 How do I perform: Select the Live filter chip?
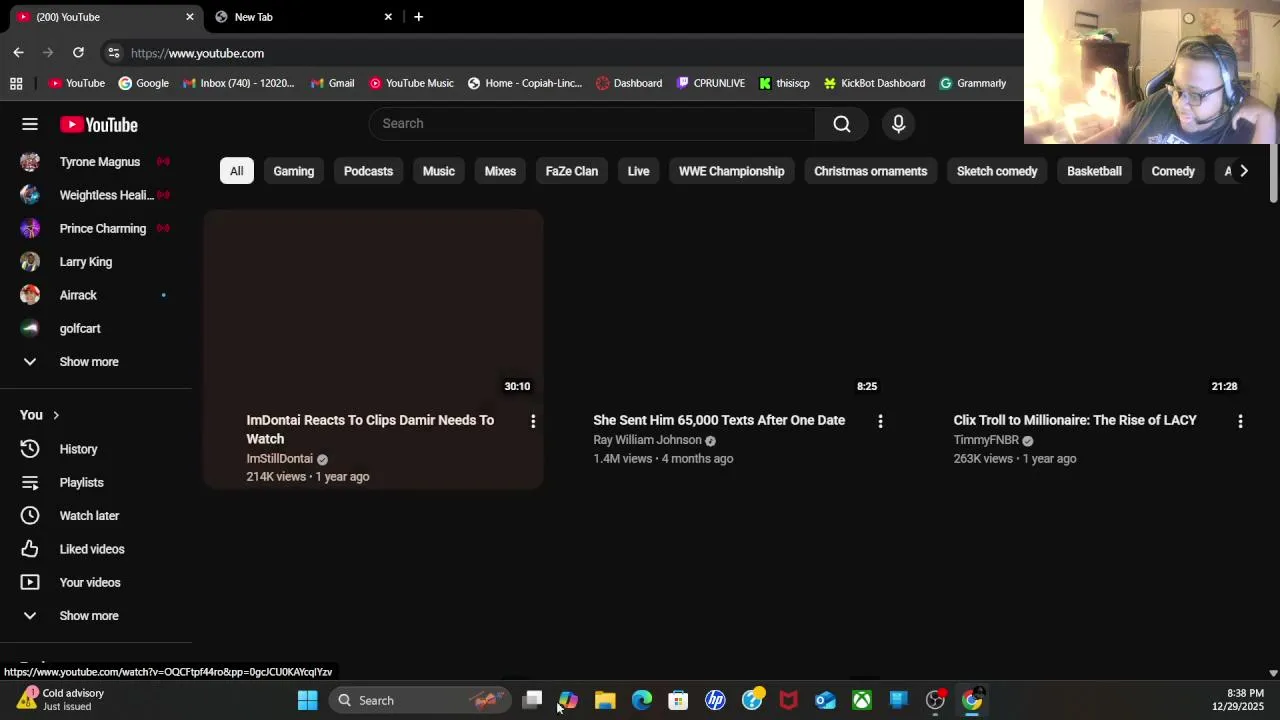(638, 171)
